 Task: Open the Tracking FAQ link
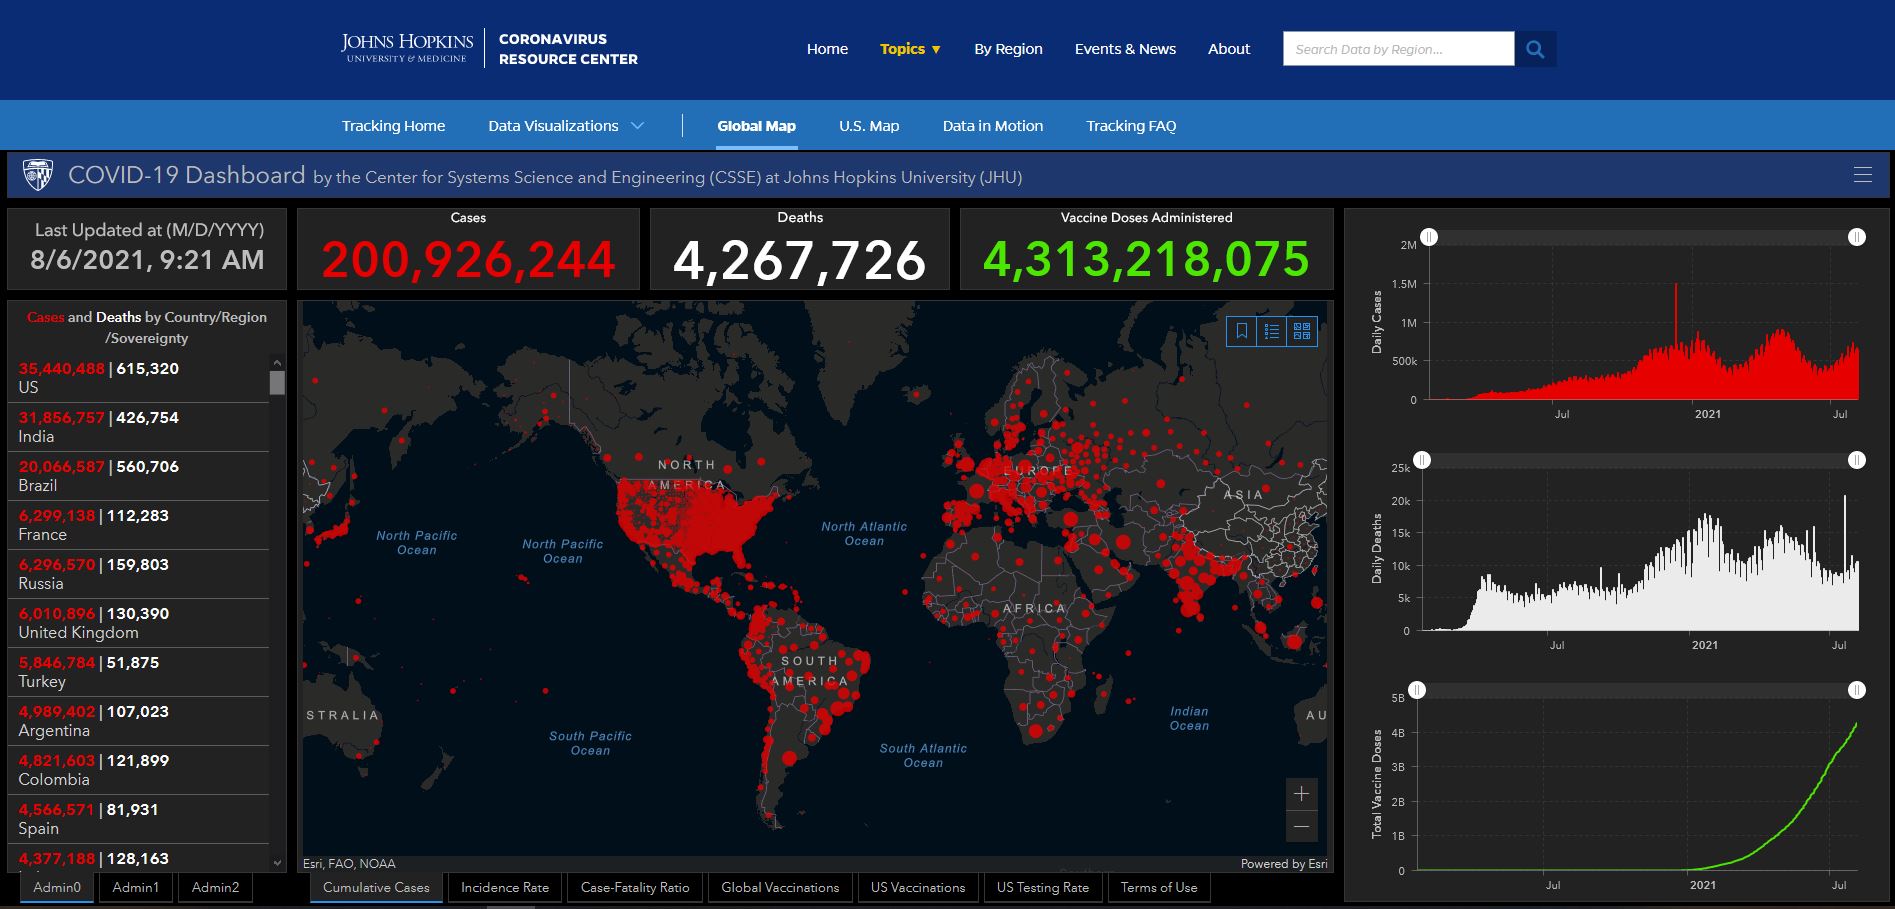(x=1131, y=126)
